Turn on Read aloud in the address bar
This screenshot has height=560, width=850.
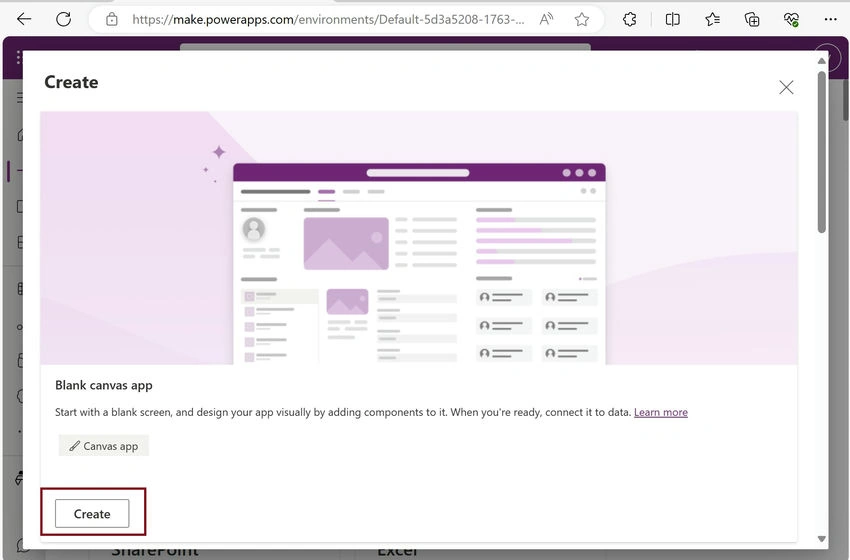pos(546,20)
